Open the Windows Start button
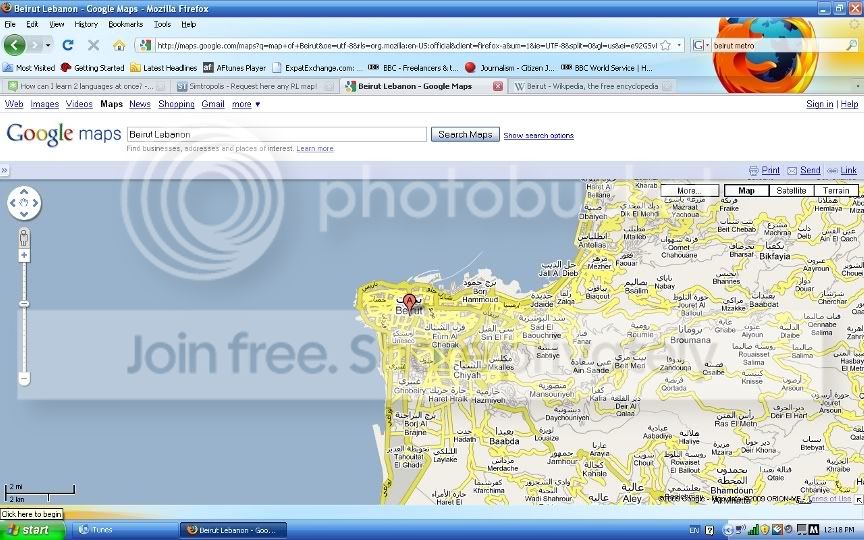The width and height of the screenshot is (864, 540). [32, 530]
